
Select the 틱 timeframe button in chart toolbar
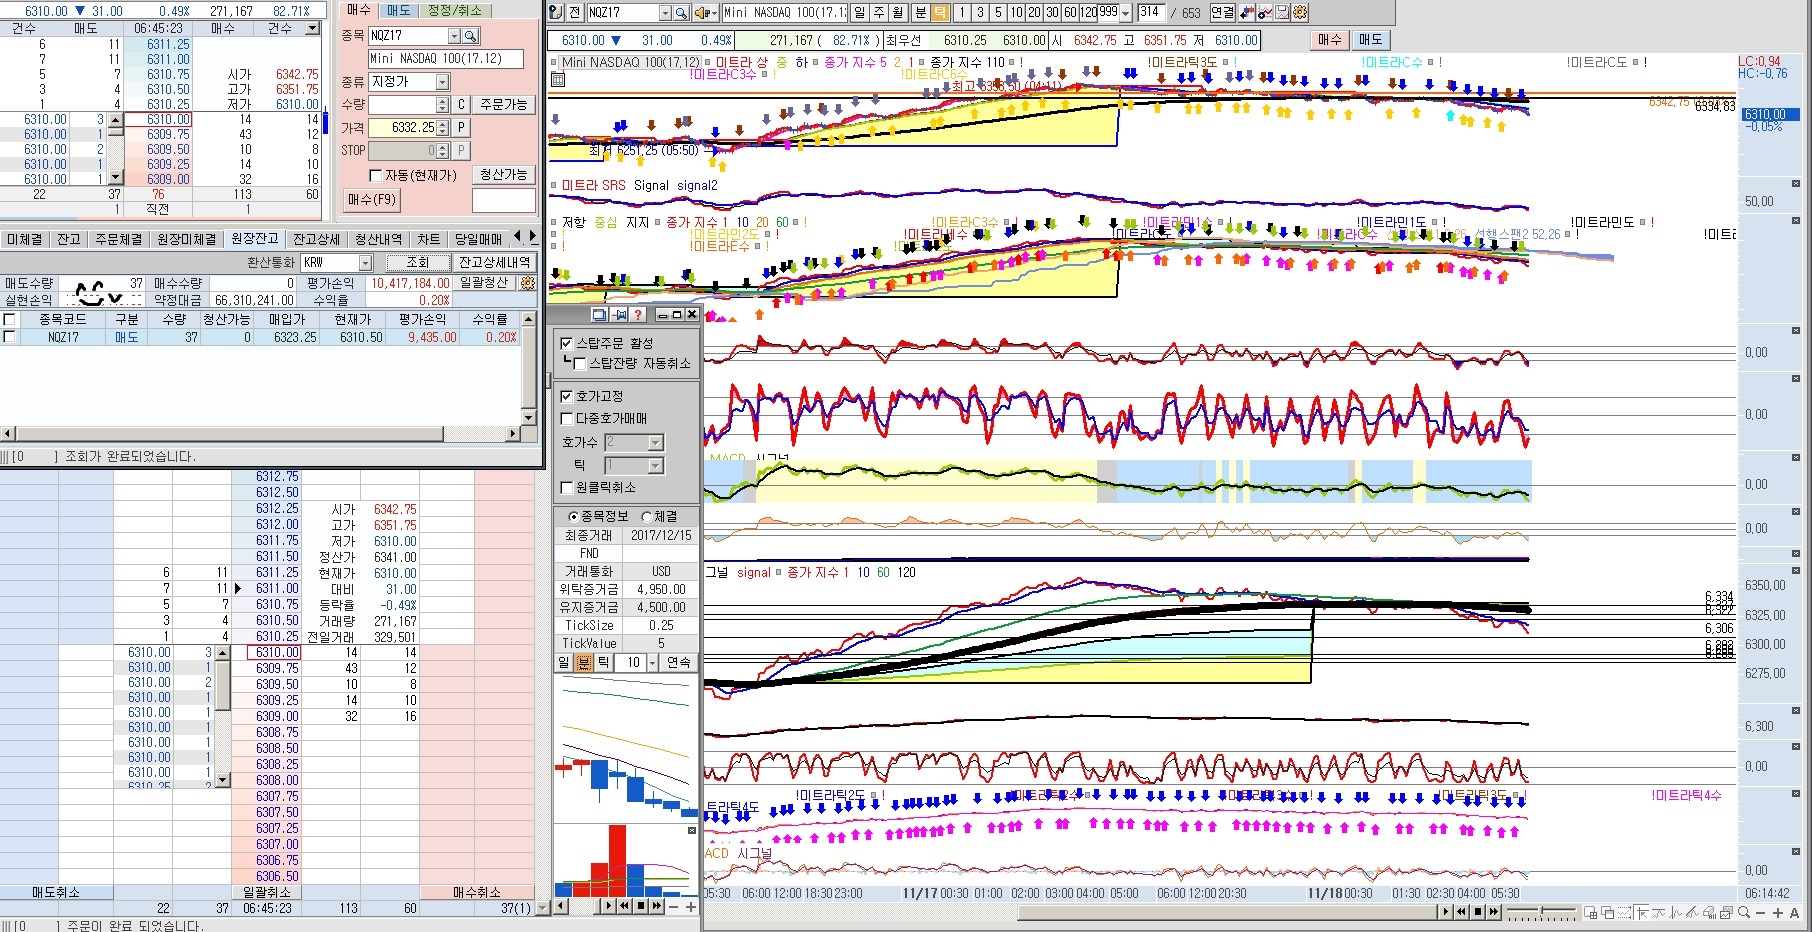point(940,13)
